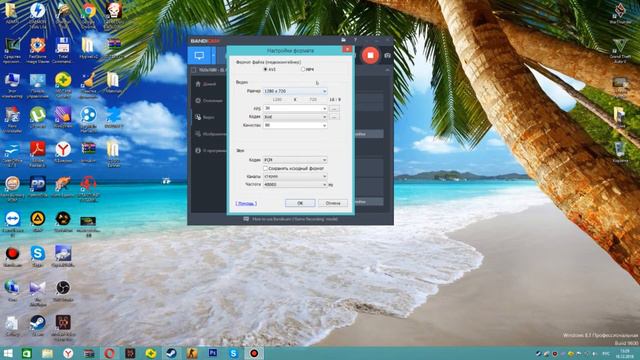Expand the recording mode arrow beside screen icon

tap(213, 56)
